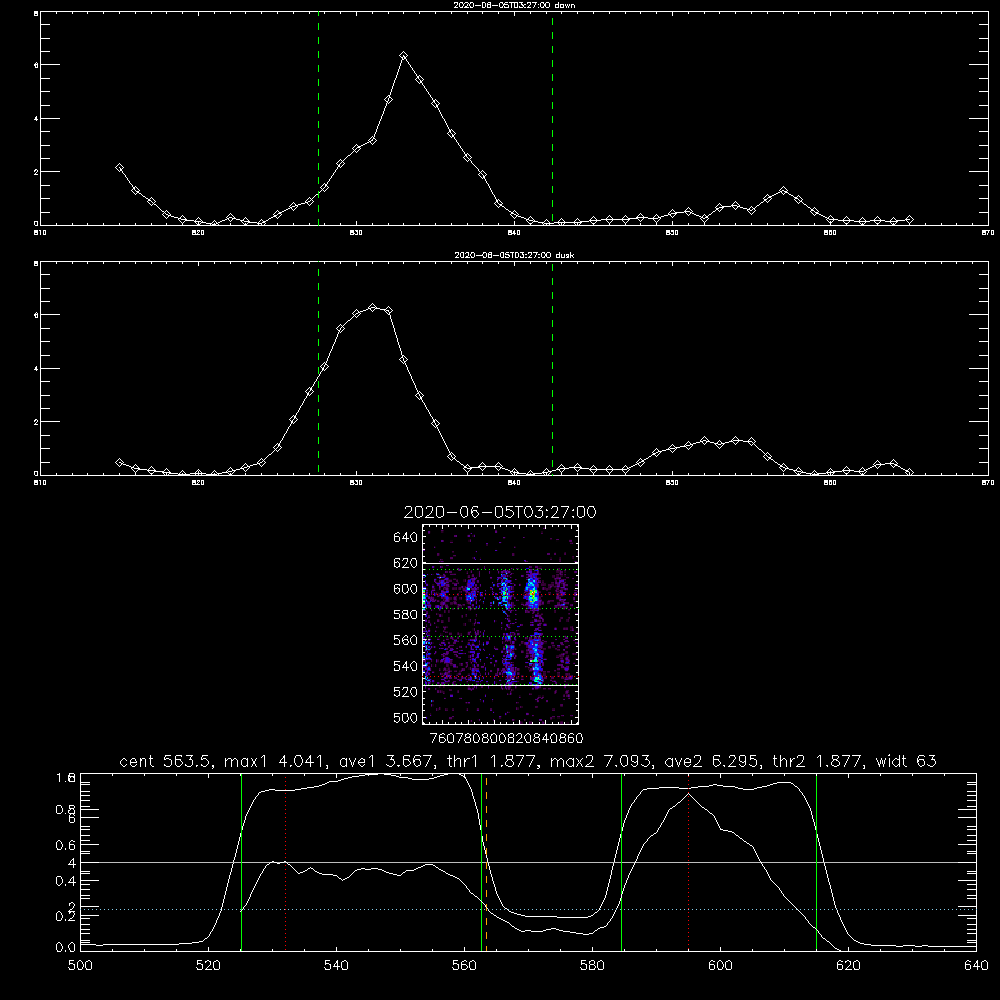Click the x-axis label 870 under dusk plot
The width and height of the screenshot is (1000, 1000).
tap(987, 483)
